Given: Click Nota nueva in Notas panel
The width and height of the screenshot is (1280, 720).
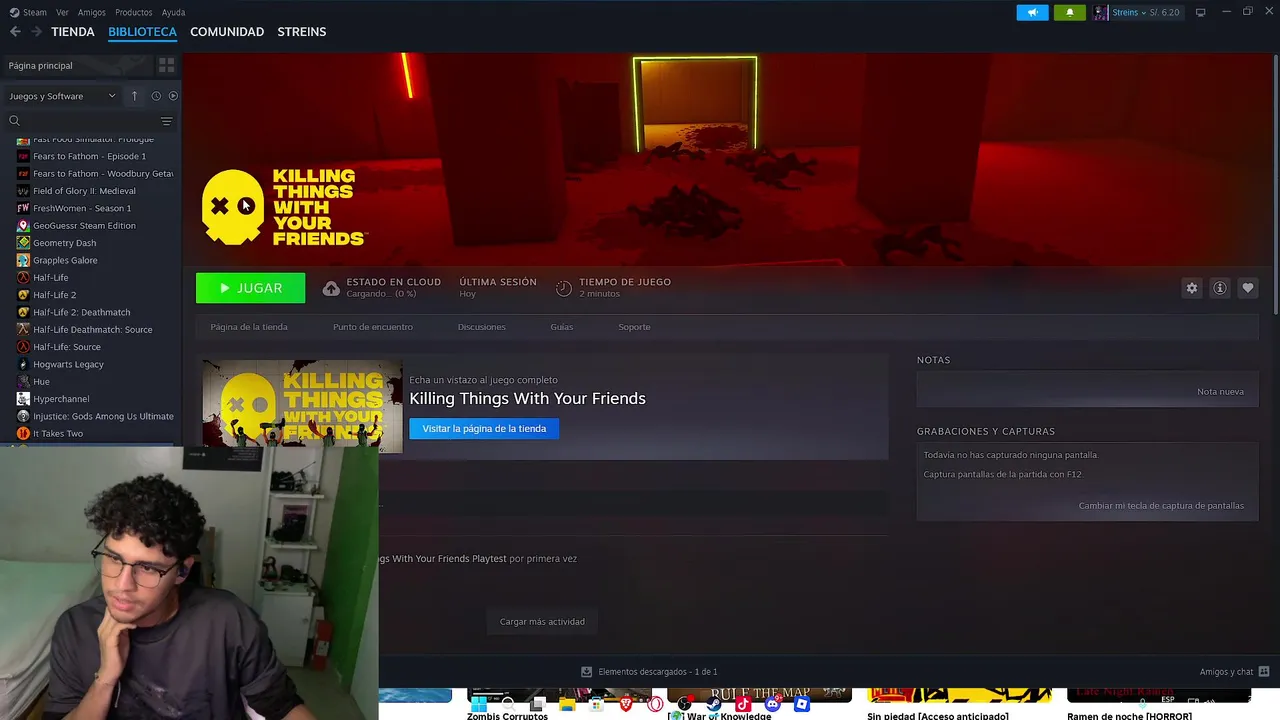Looking at the screenshot, I should 1220,392.
